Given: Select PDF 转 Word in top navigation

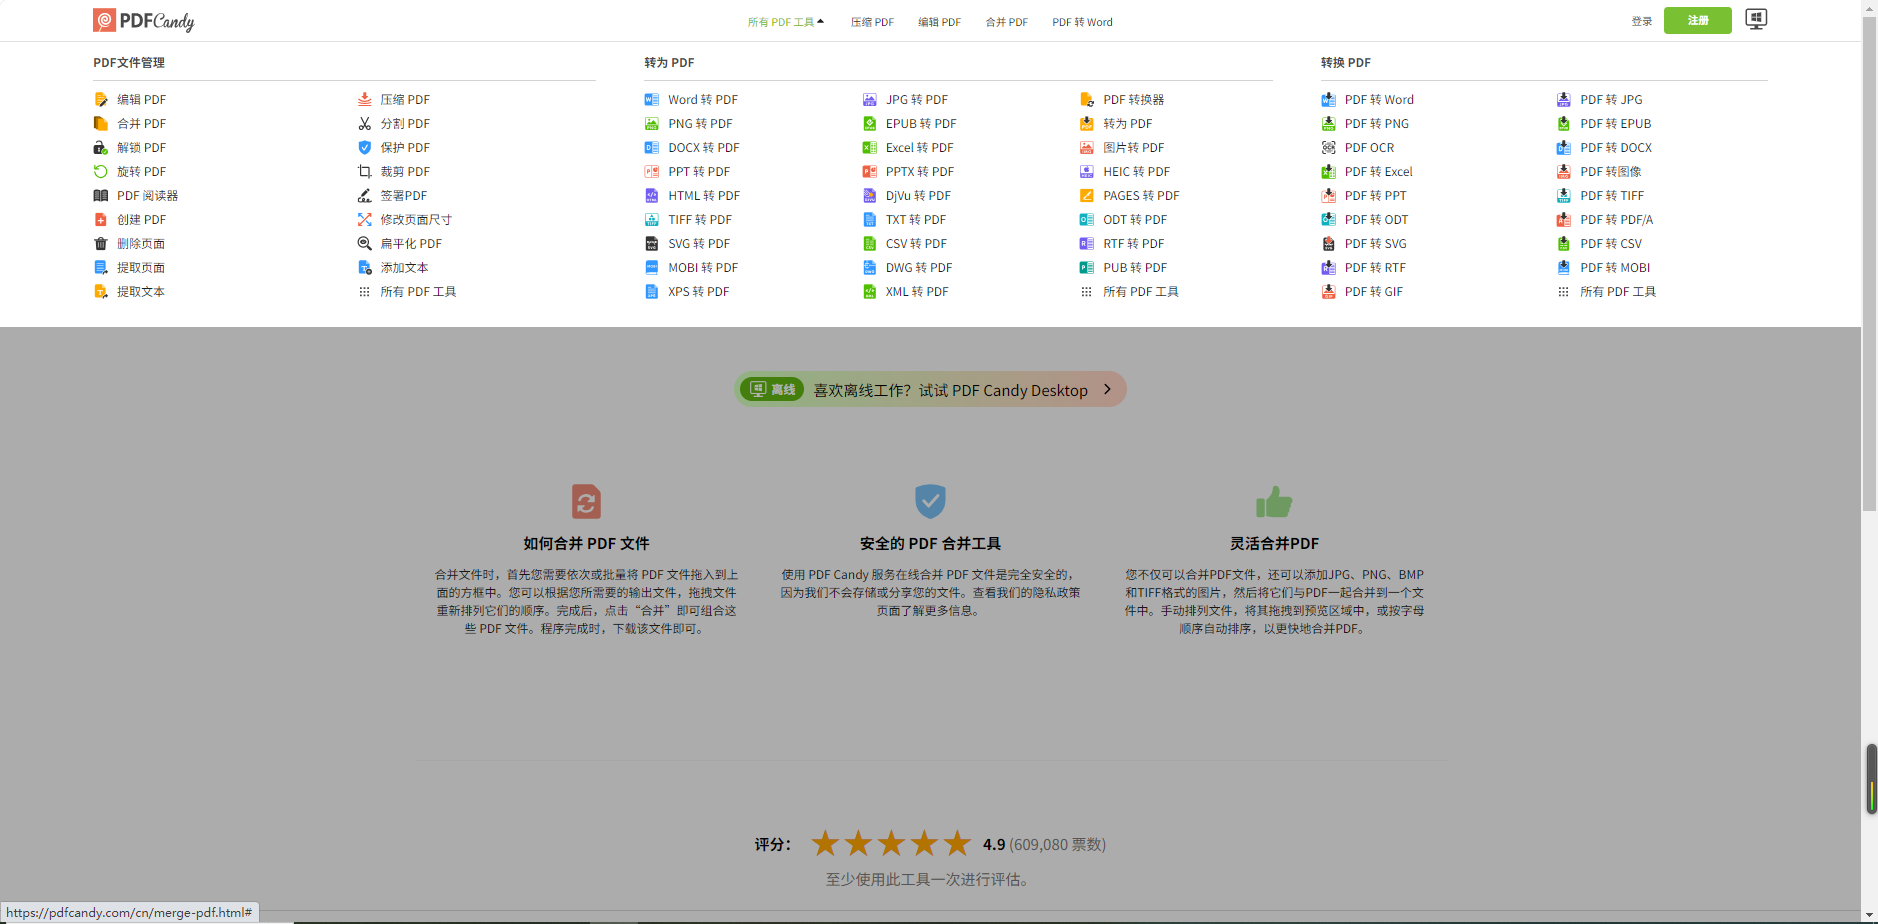Looking at the screenshot, I should [x=1082, y=22].
